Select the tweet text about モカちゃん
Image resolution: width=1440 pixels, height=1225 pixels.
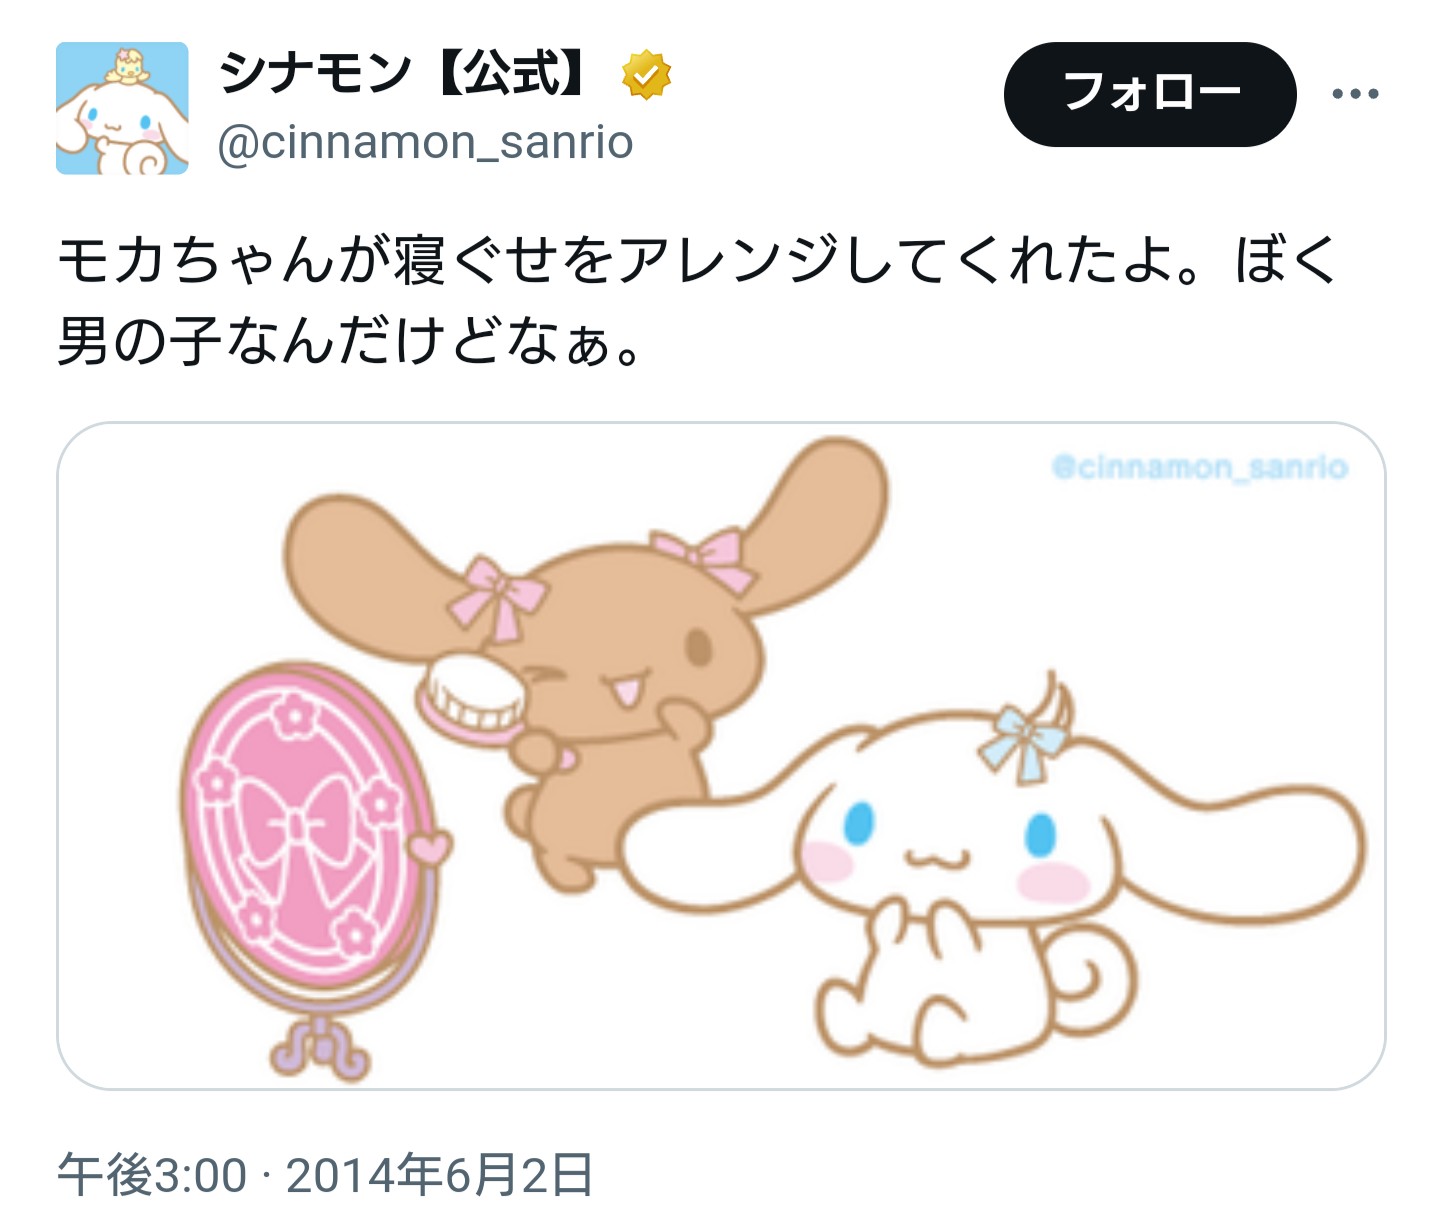point(697,300)
